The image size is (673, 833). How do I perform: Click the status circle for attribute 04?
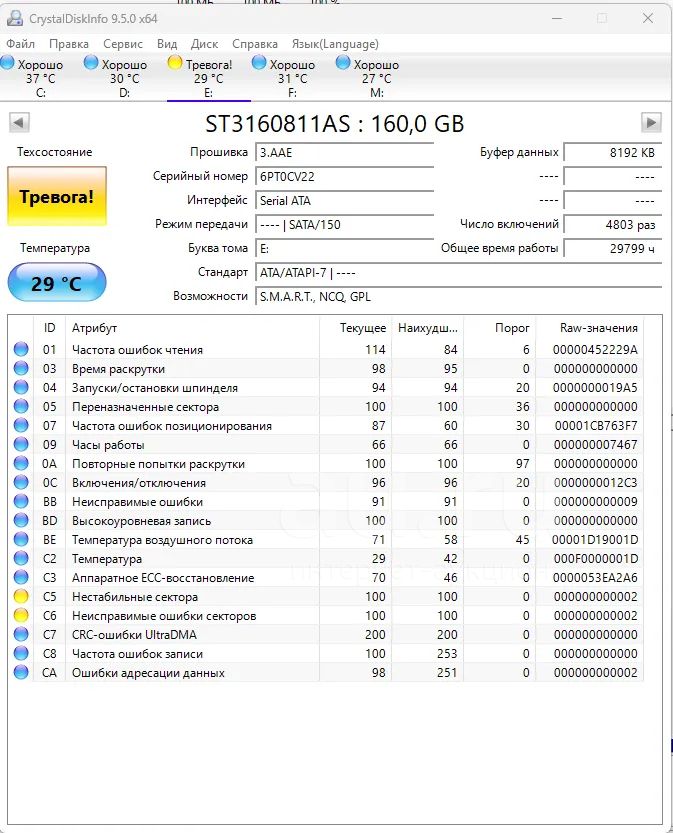click(x=21, y=388)
